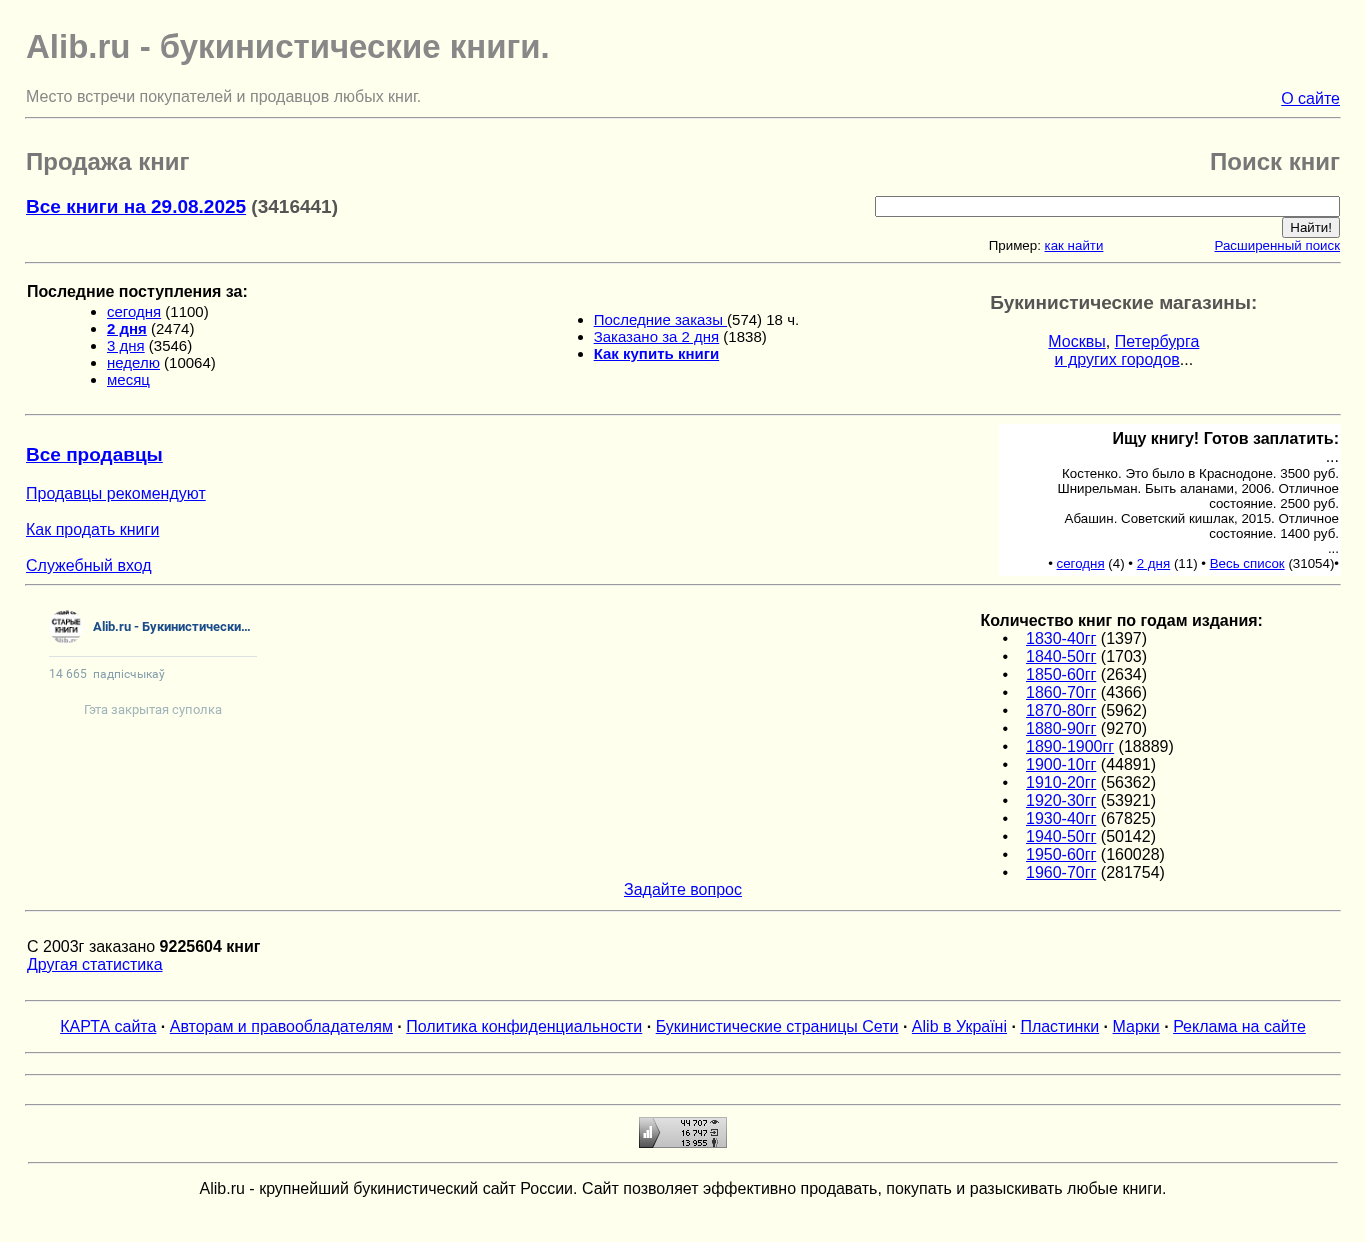Open Другая статистика link
The height and width of the screenshot is (1242, 1366).
pos(95,965)
